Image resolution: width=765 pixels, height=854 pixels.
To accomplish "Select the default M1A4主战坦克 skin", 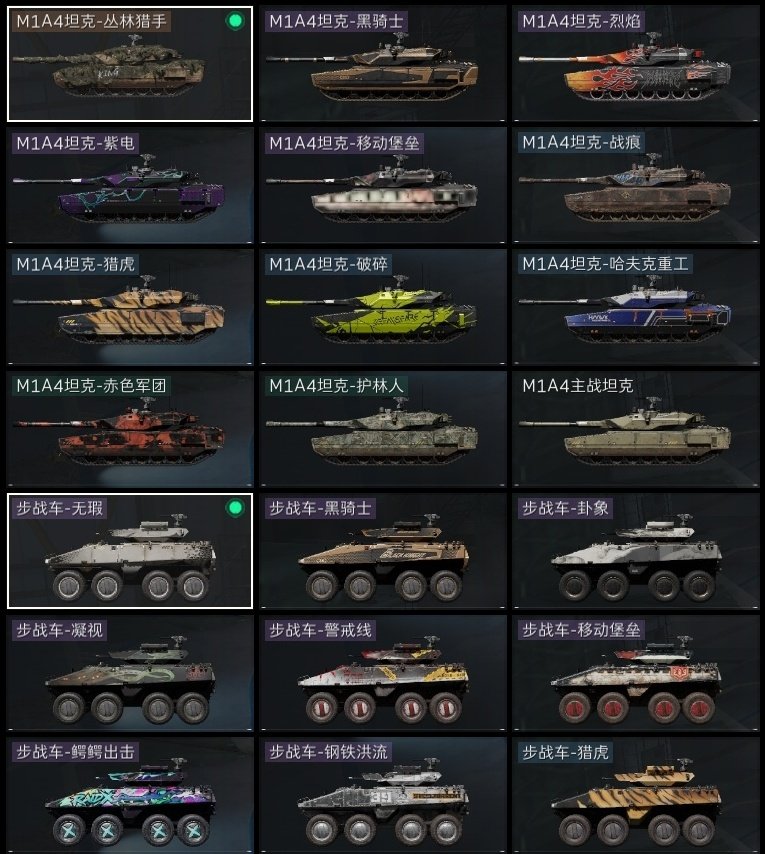I will pos(635,429).
